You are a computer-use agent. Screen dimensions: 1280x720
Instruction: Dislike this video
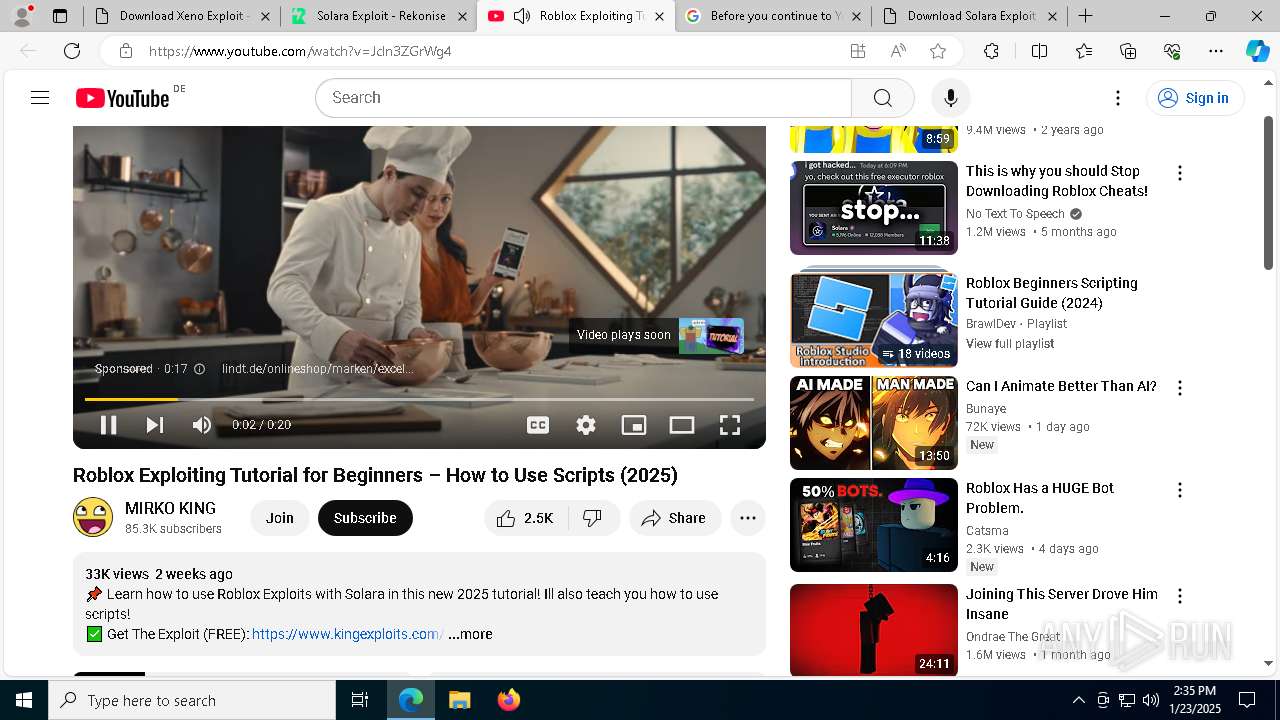tap(593, 518)
